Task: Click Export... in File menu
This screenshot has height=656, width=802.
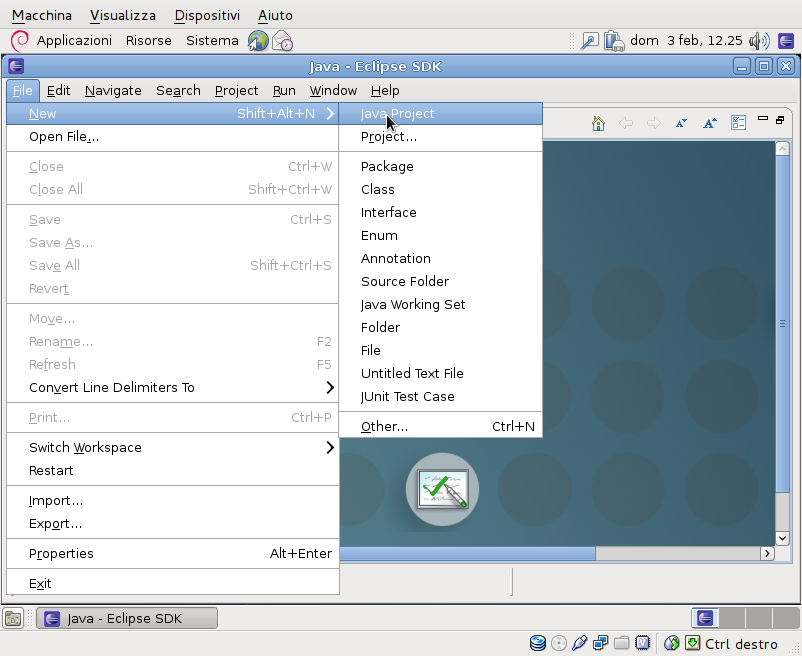Action: tap(173, 524)
